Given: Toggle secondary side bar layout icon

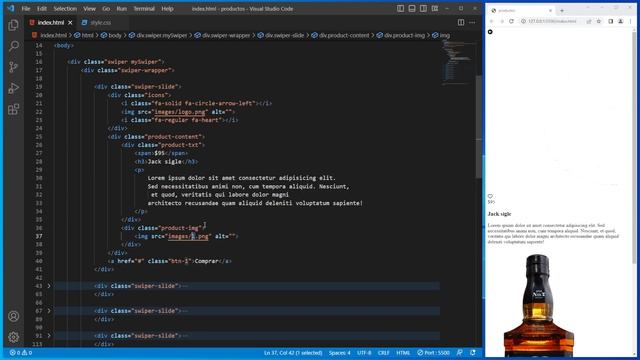Looking at the screenshot, I should [x=423, y=9].
